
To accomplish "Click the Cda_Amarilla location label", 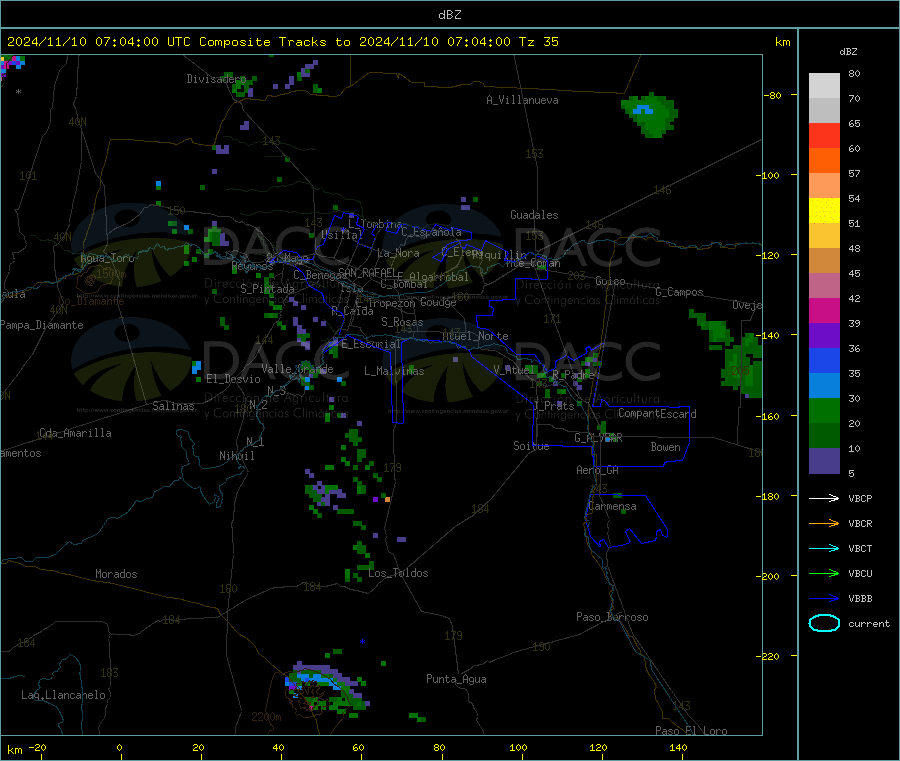I will [75, 433].
